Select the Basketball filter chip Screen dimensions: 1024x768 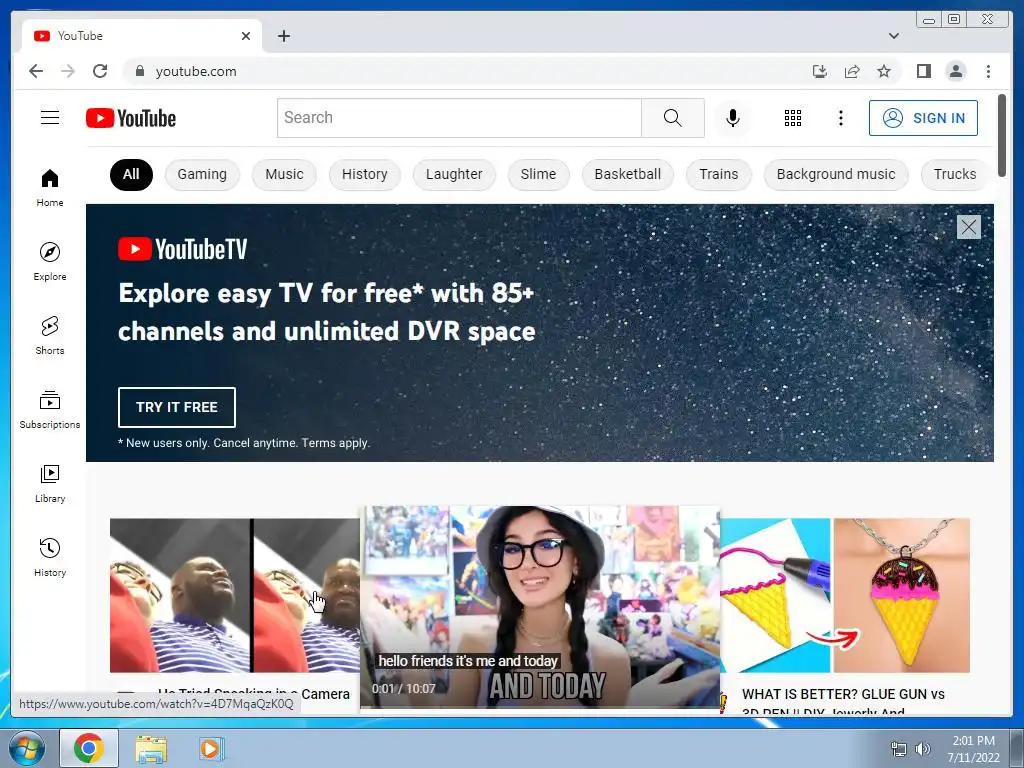[628, 174]
